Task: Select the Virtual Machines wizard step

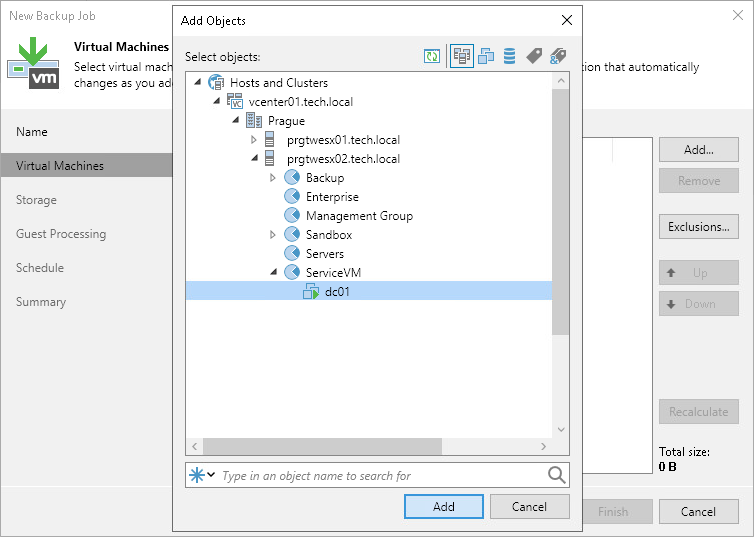Action: (87, 165)
